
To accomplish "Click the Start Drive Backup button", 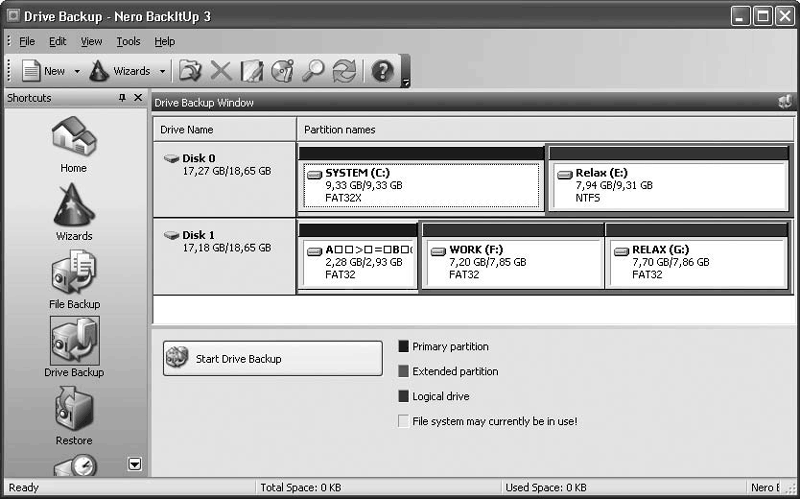I will coord(272,358).
